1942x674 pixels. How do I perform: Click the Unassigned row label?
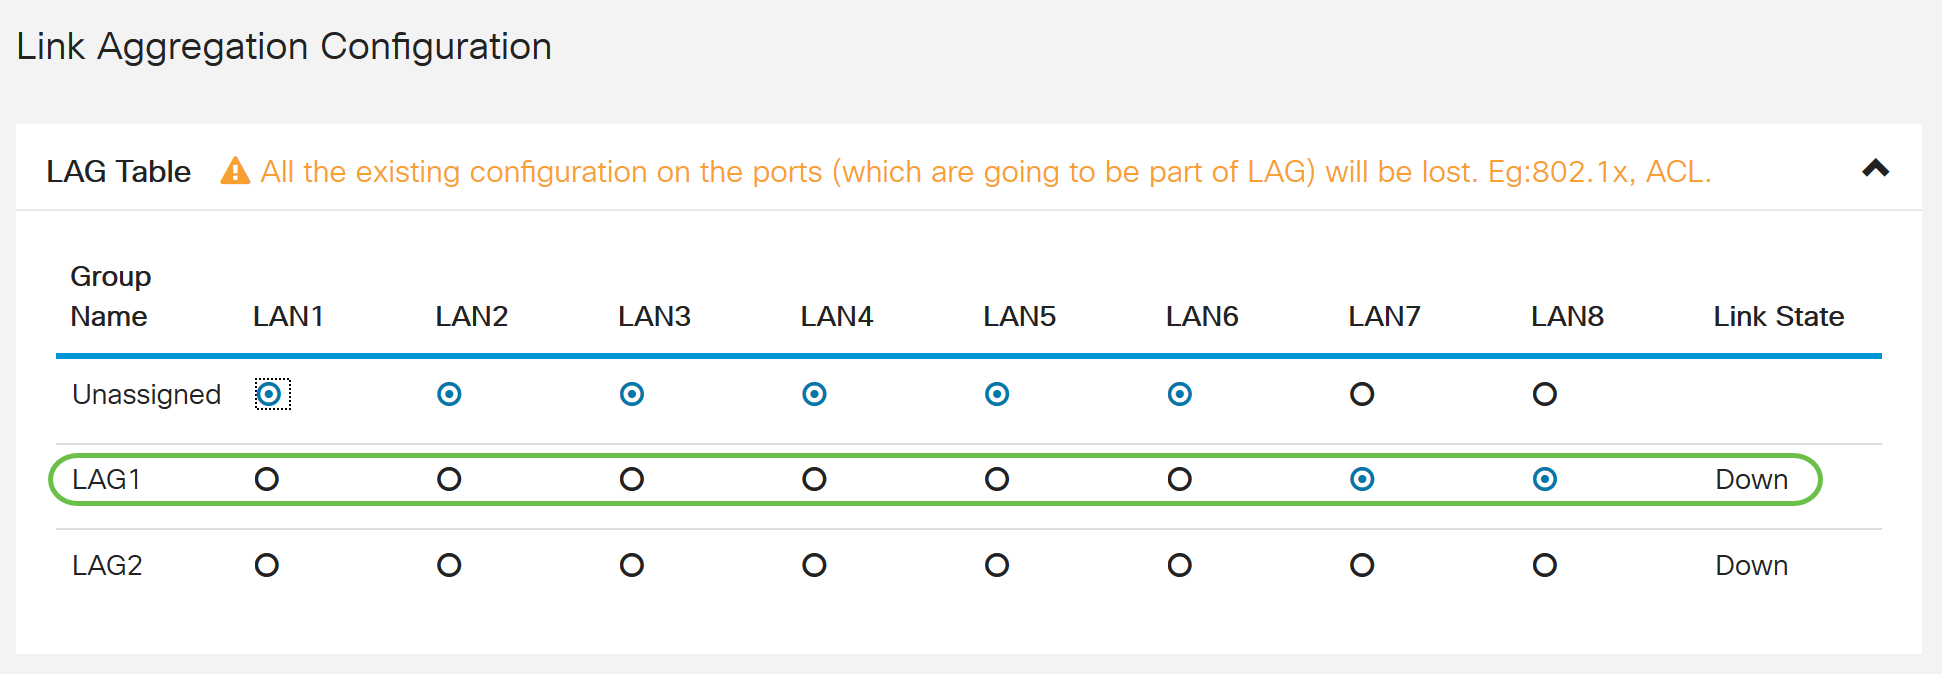point(146,394)
